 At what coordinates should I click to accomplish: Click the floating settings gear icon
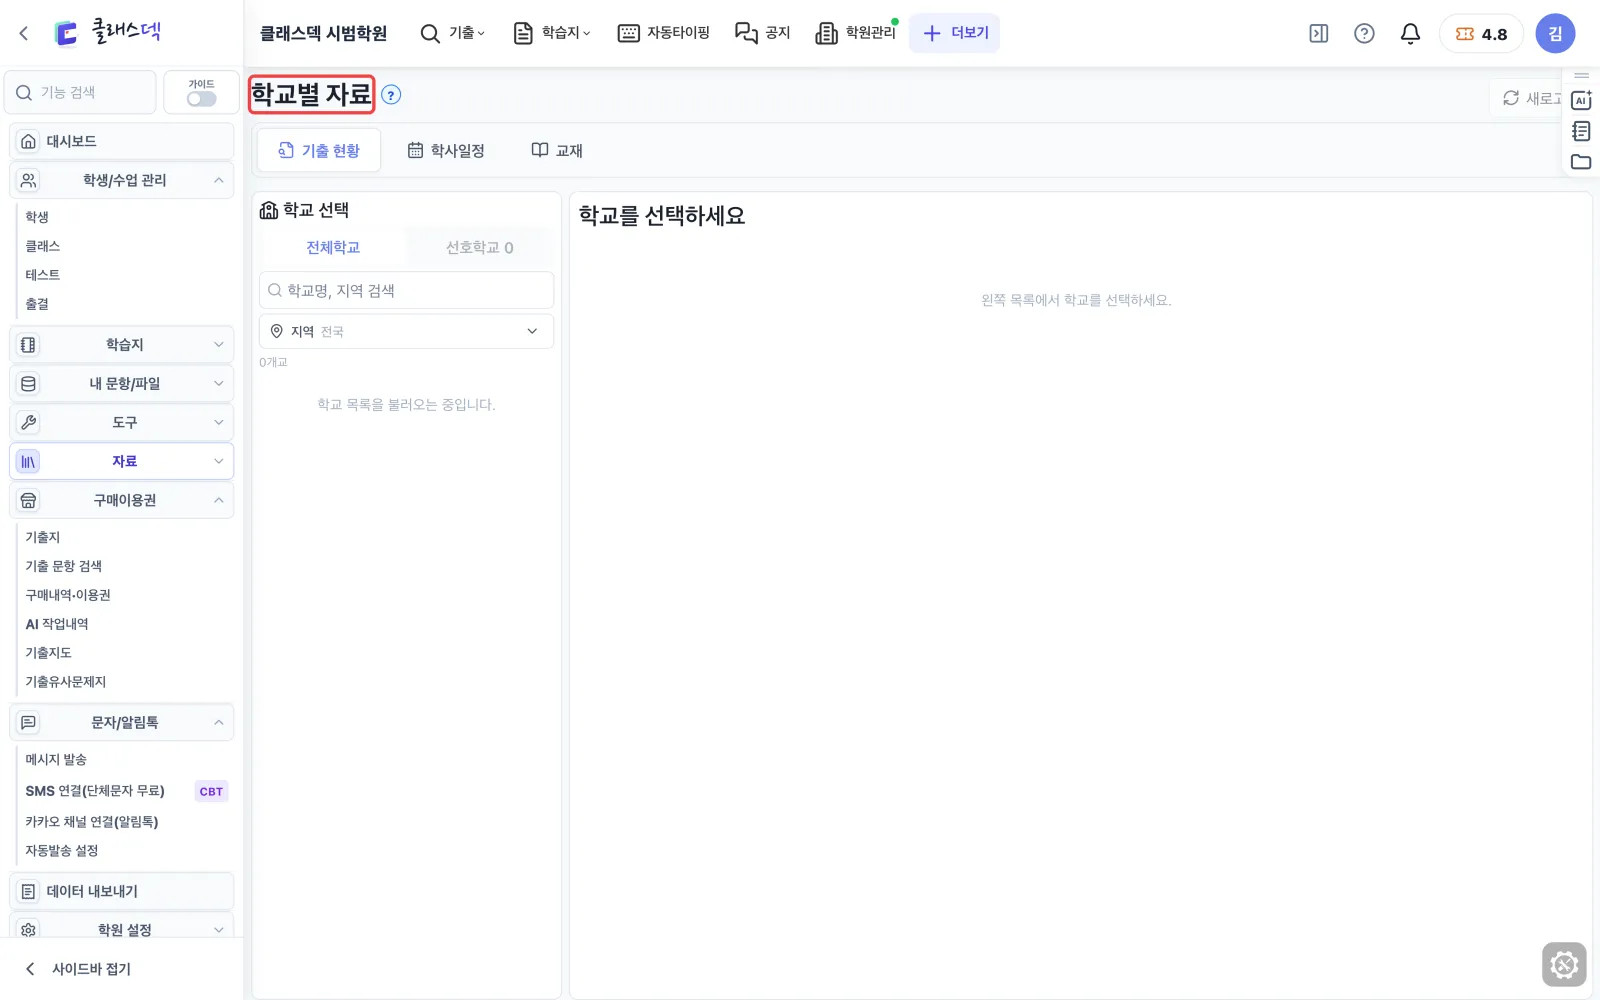pyautogui.click(x=1564, y=965)
